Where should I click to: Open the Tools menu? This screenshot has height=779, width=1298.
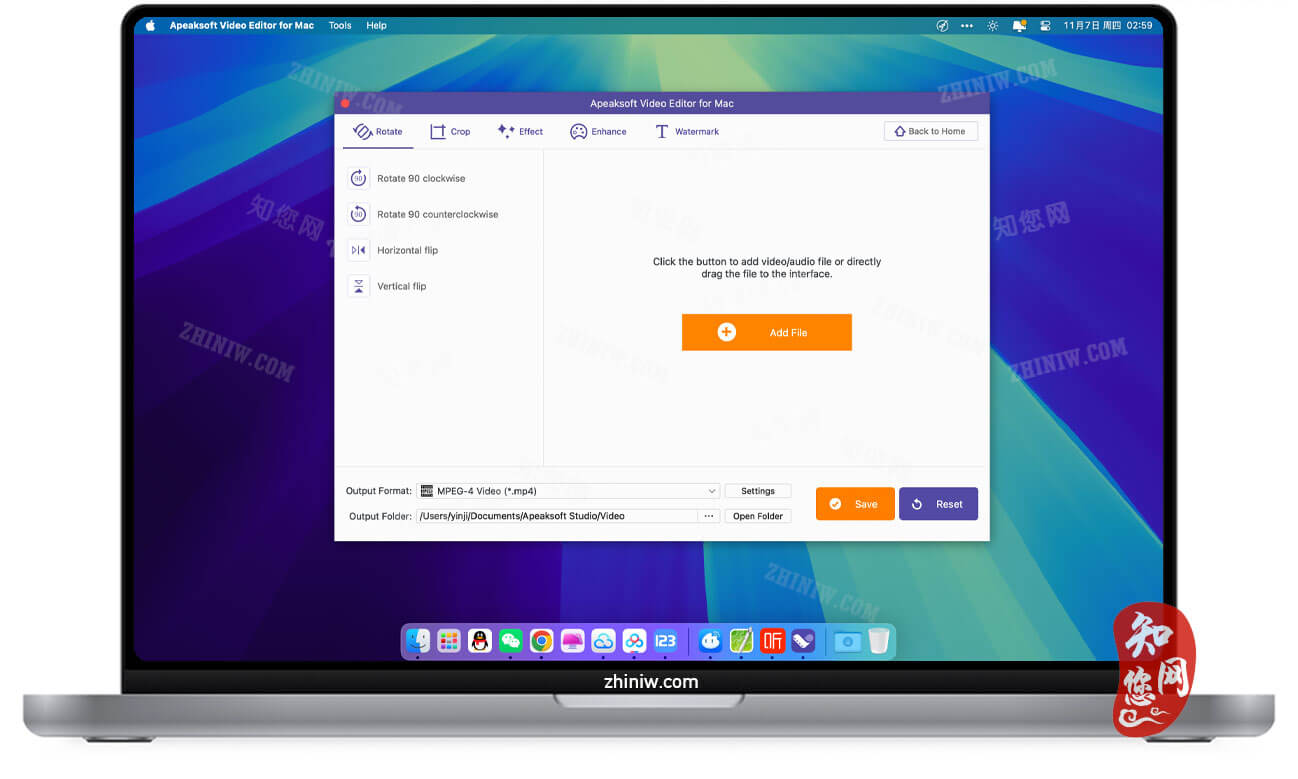pos(340,25)
